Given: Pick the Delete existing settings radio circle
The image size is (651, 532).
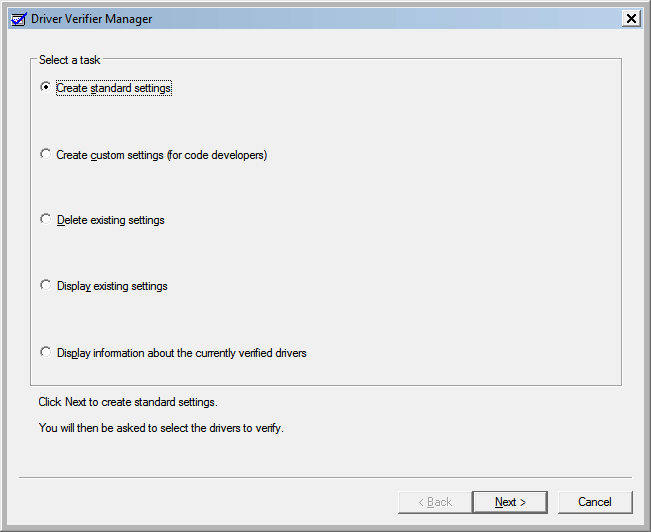Looking at the screenshot, I should (45, 219).
